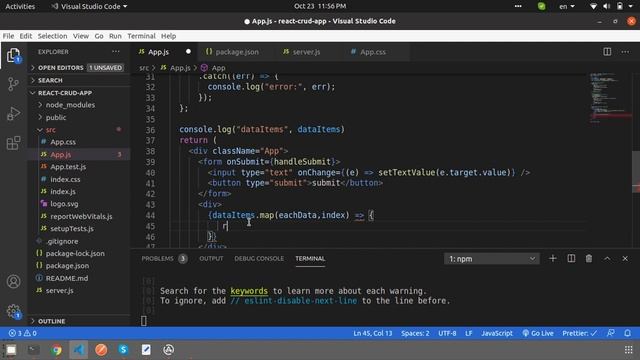The image size is (640, 360).
Task: Kill terminal with trash icon
Action: click(589, 258)
